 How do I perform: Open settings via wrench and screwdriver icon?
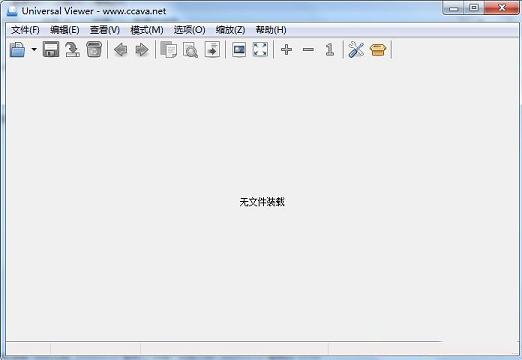pyautogui.click(x=356, y=50)
